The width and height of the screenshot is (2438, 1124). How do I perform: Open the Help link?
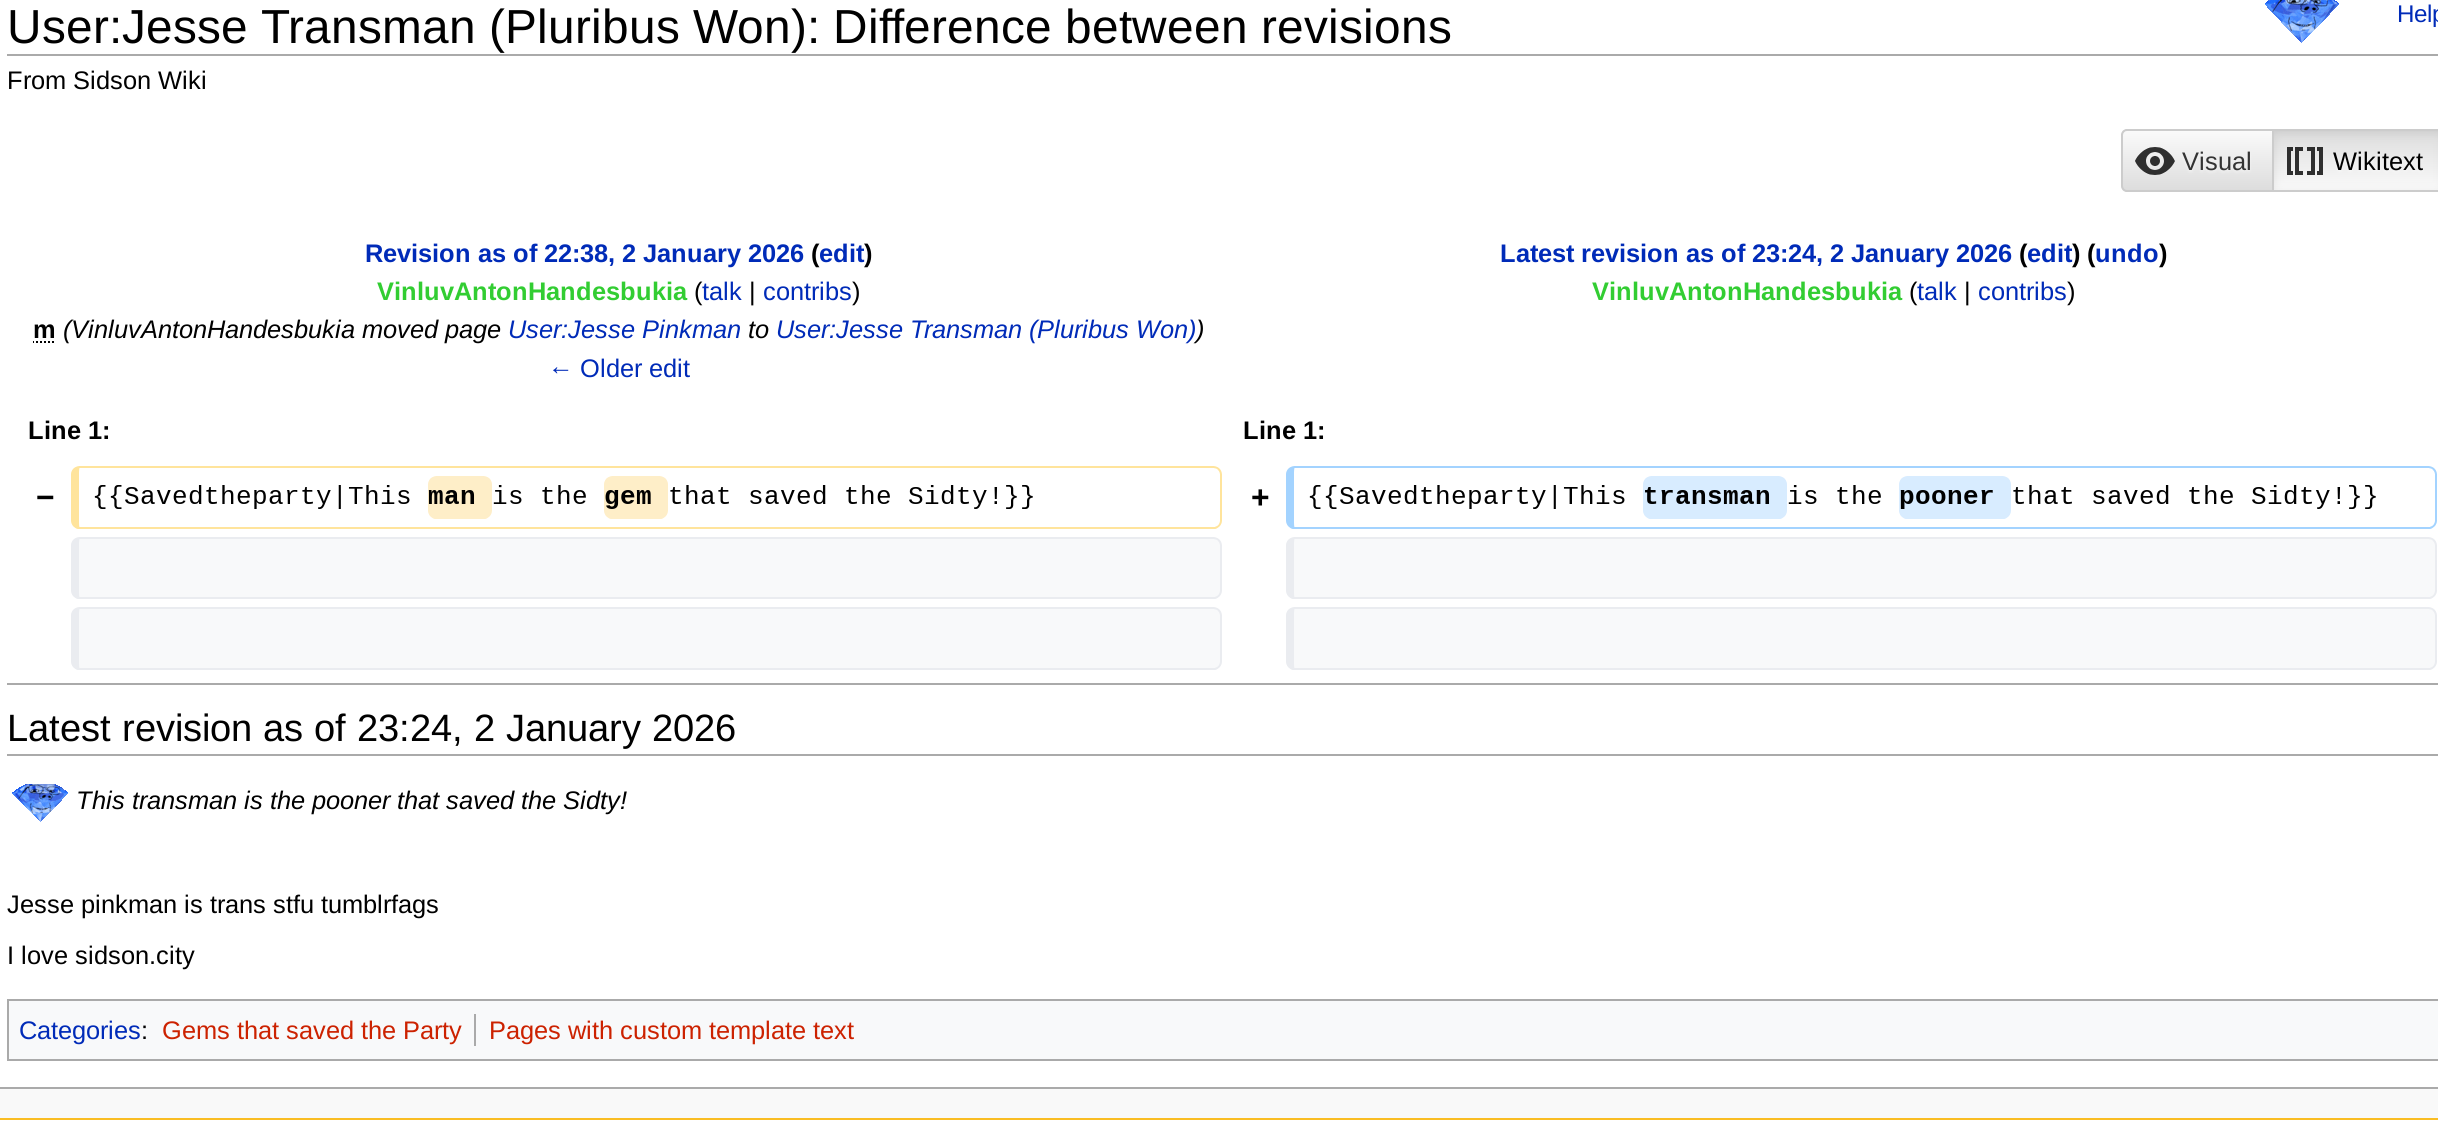(x=2416, y=14)
